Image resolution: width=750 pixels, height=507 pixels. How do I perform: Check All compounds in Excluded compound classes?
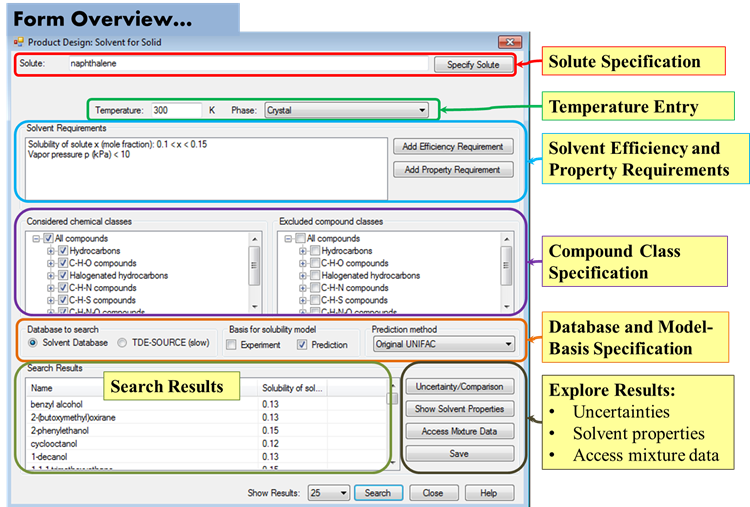300,238
